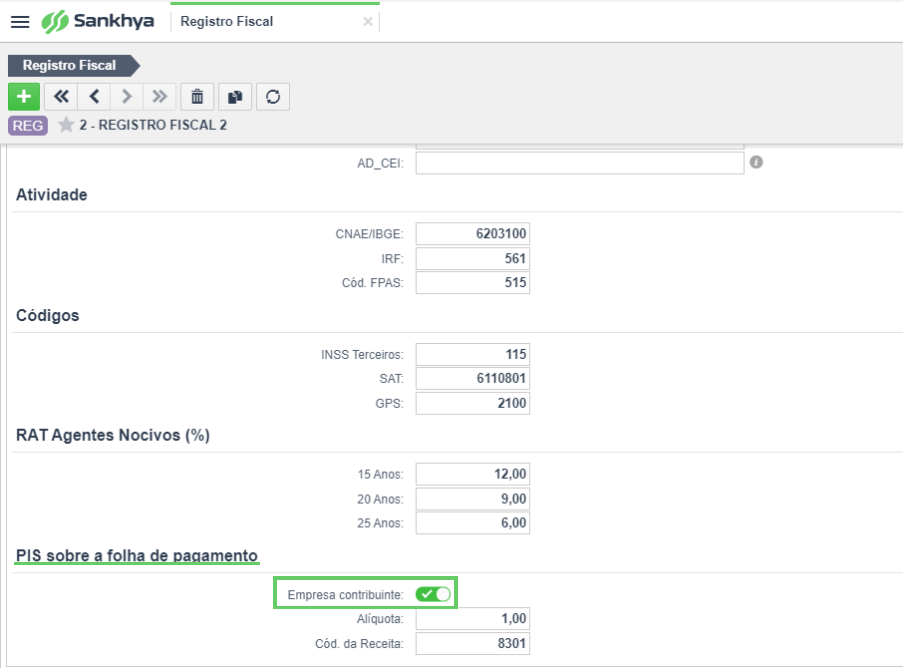Click the RAT Agentes Nocivos (%) heading
The height and width of the screenshot is (668, 903).
(113, 435)
